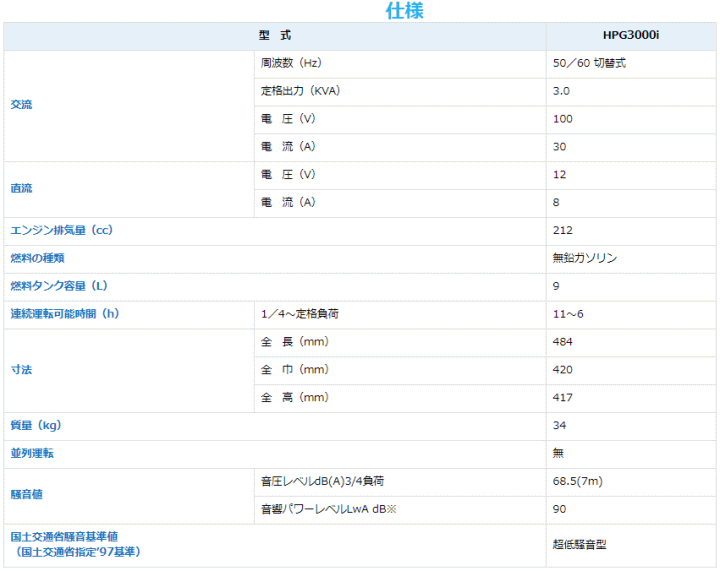
Task: Select the value 30
Action: (x=559, y=147)
